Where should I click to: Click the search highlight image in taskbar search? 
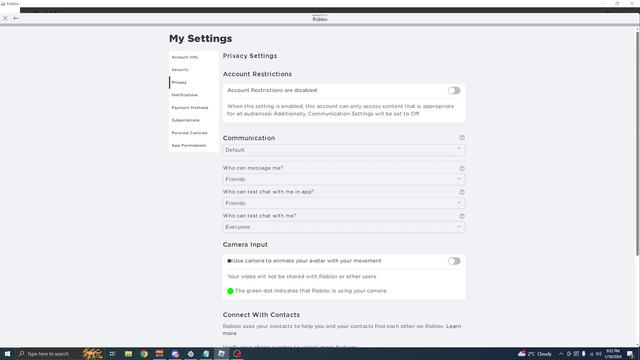(92, 354)
